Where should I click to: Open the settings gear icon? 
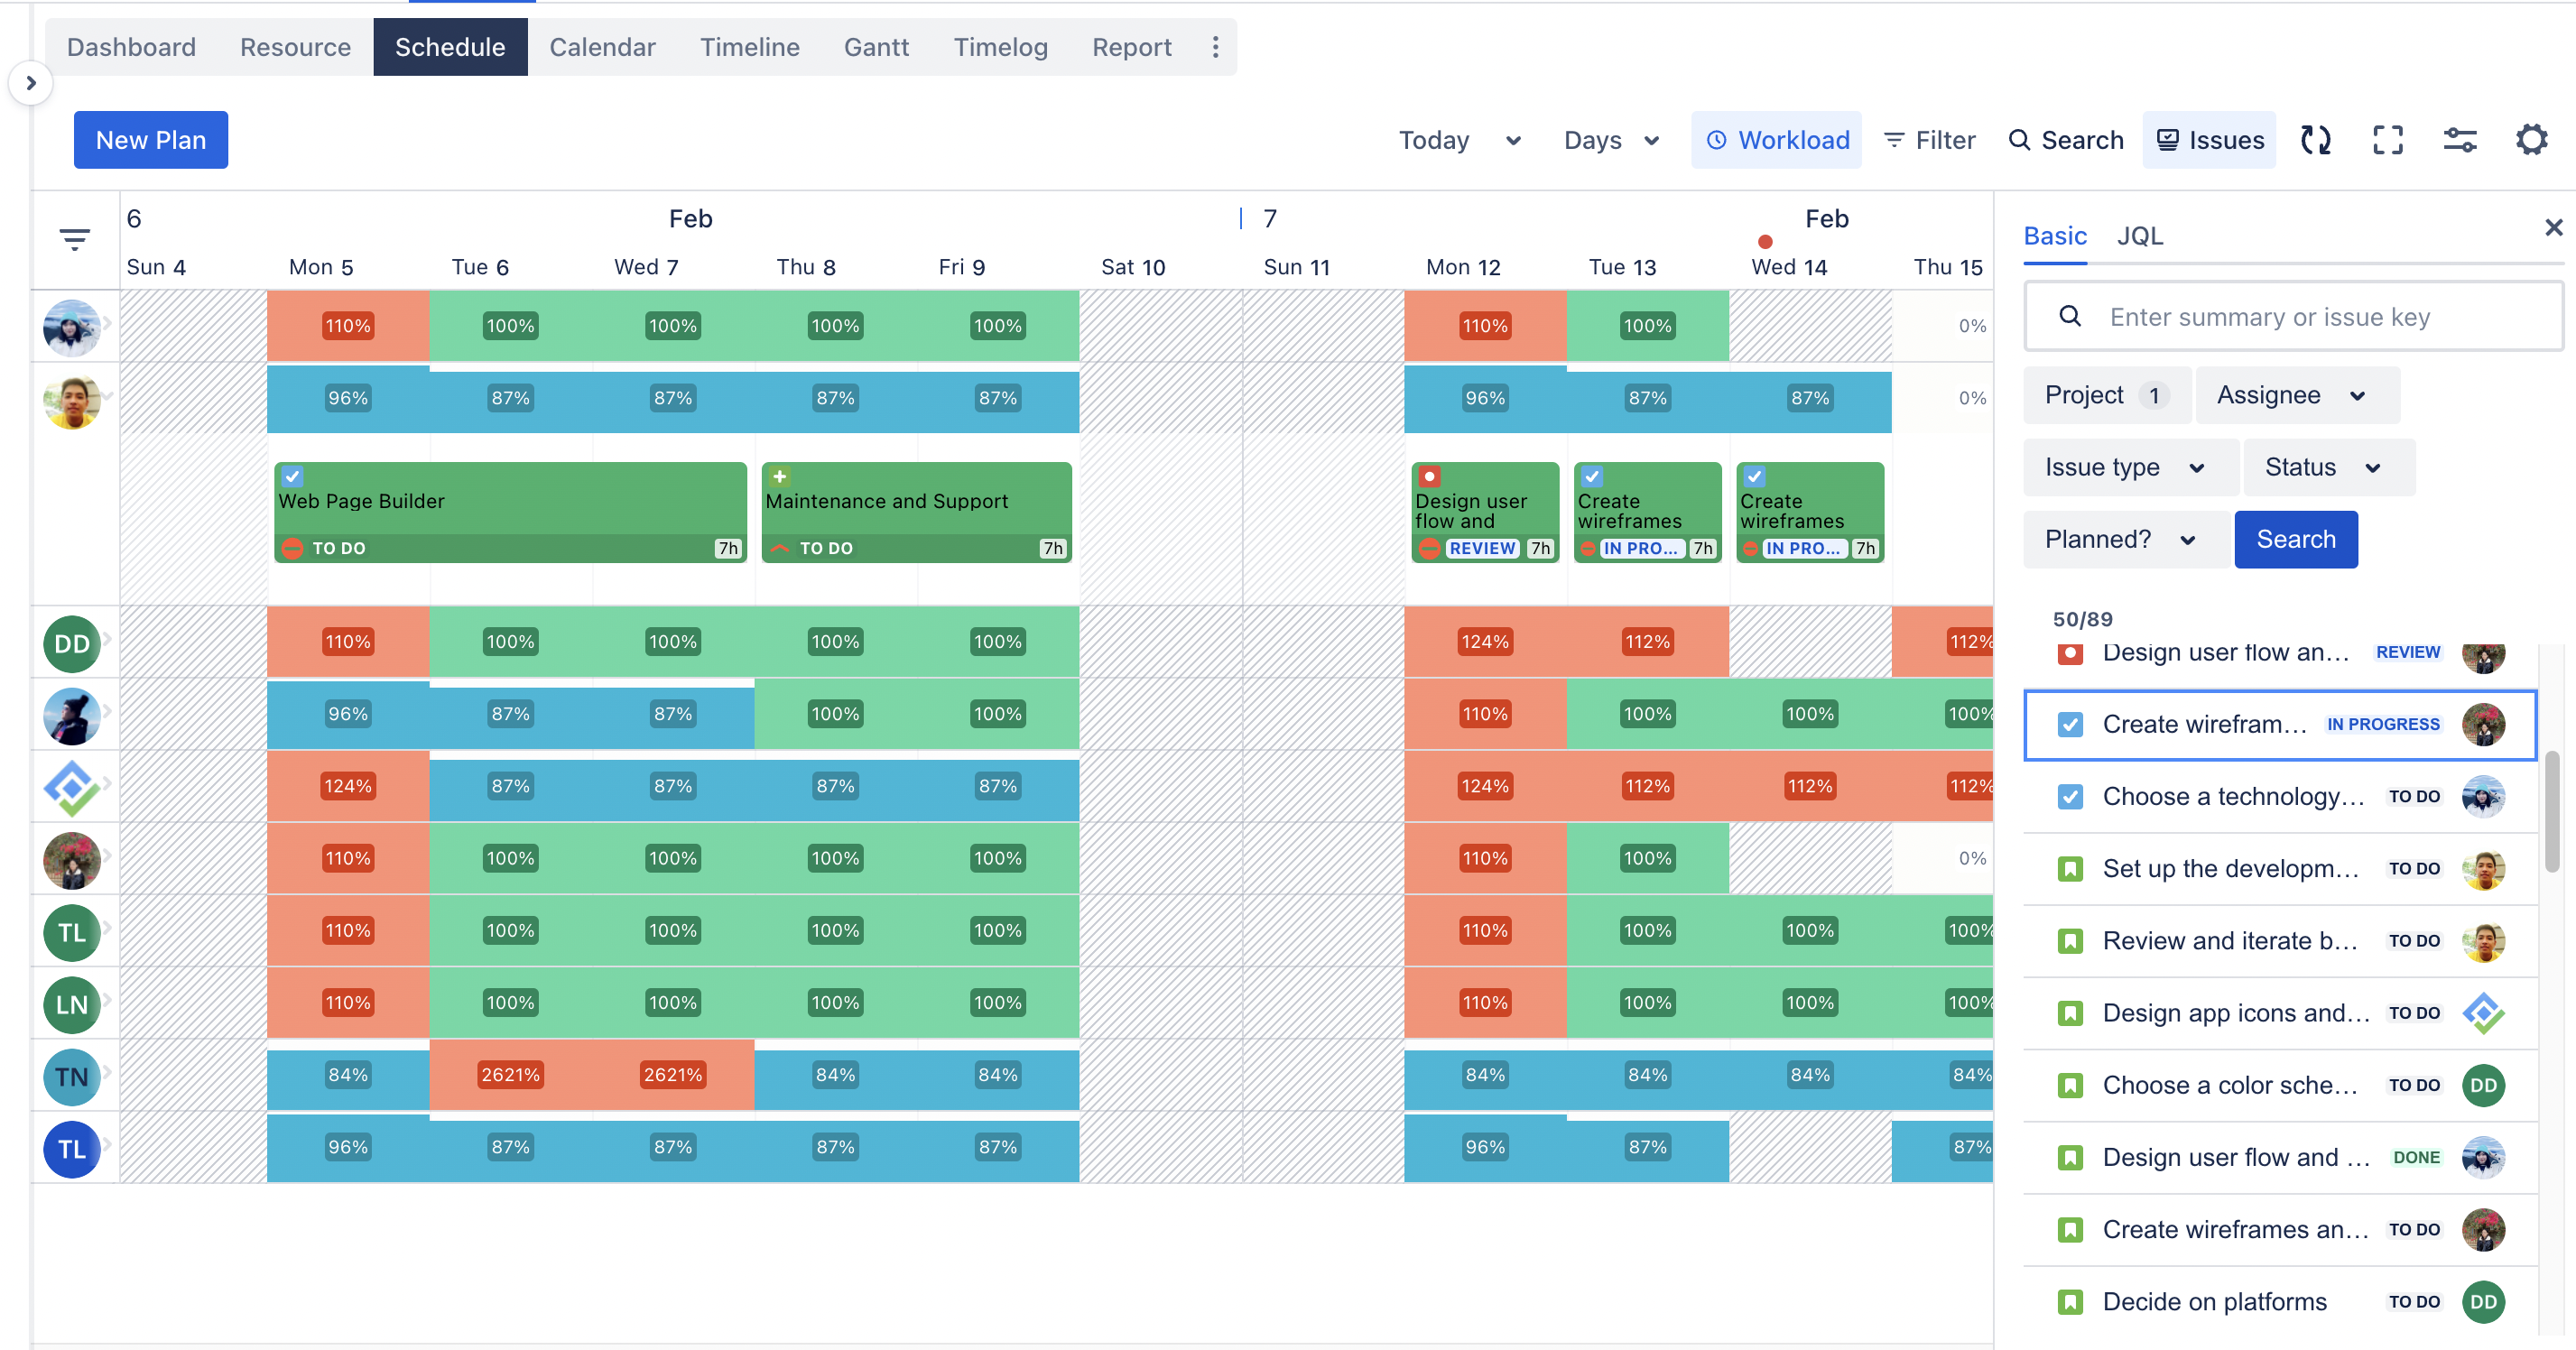pyautogui.click(x=2532, y=140)
